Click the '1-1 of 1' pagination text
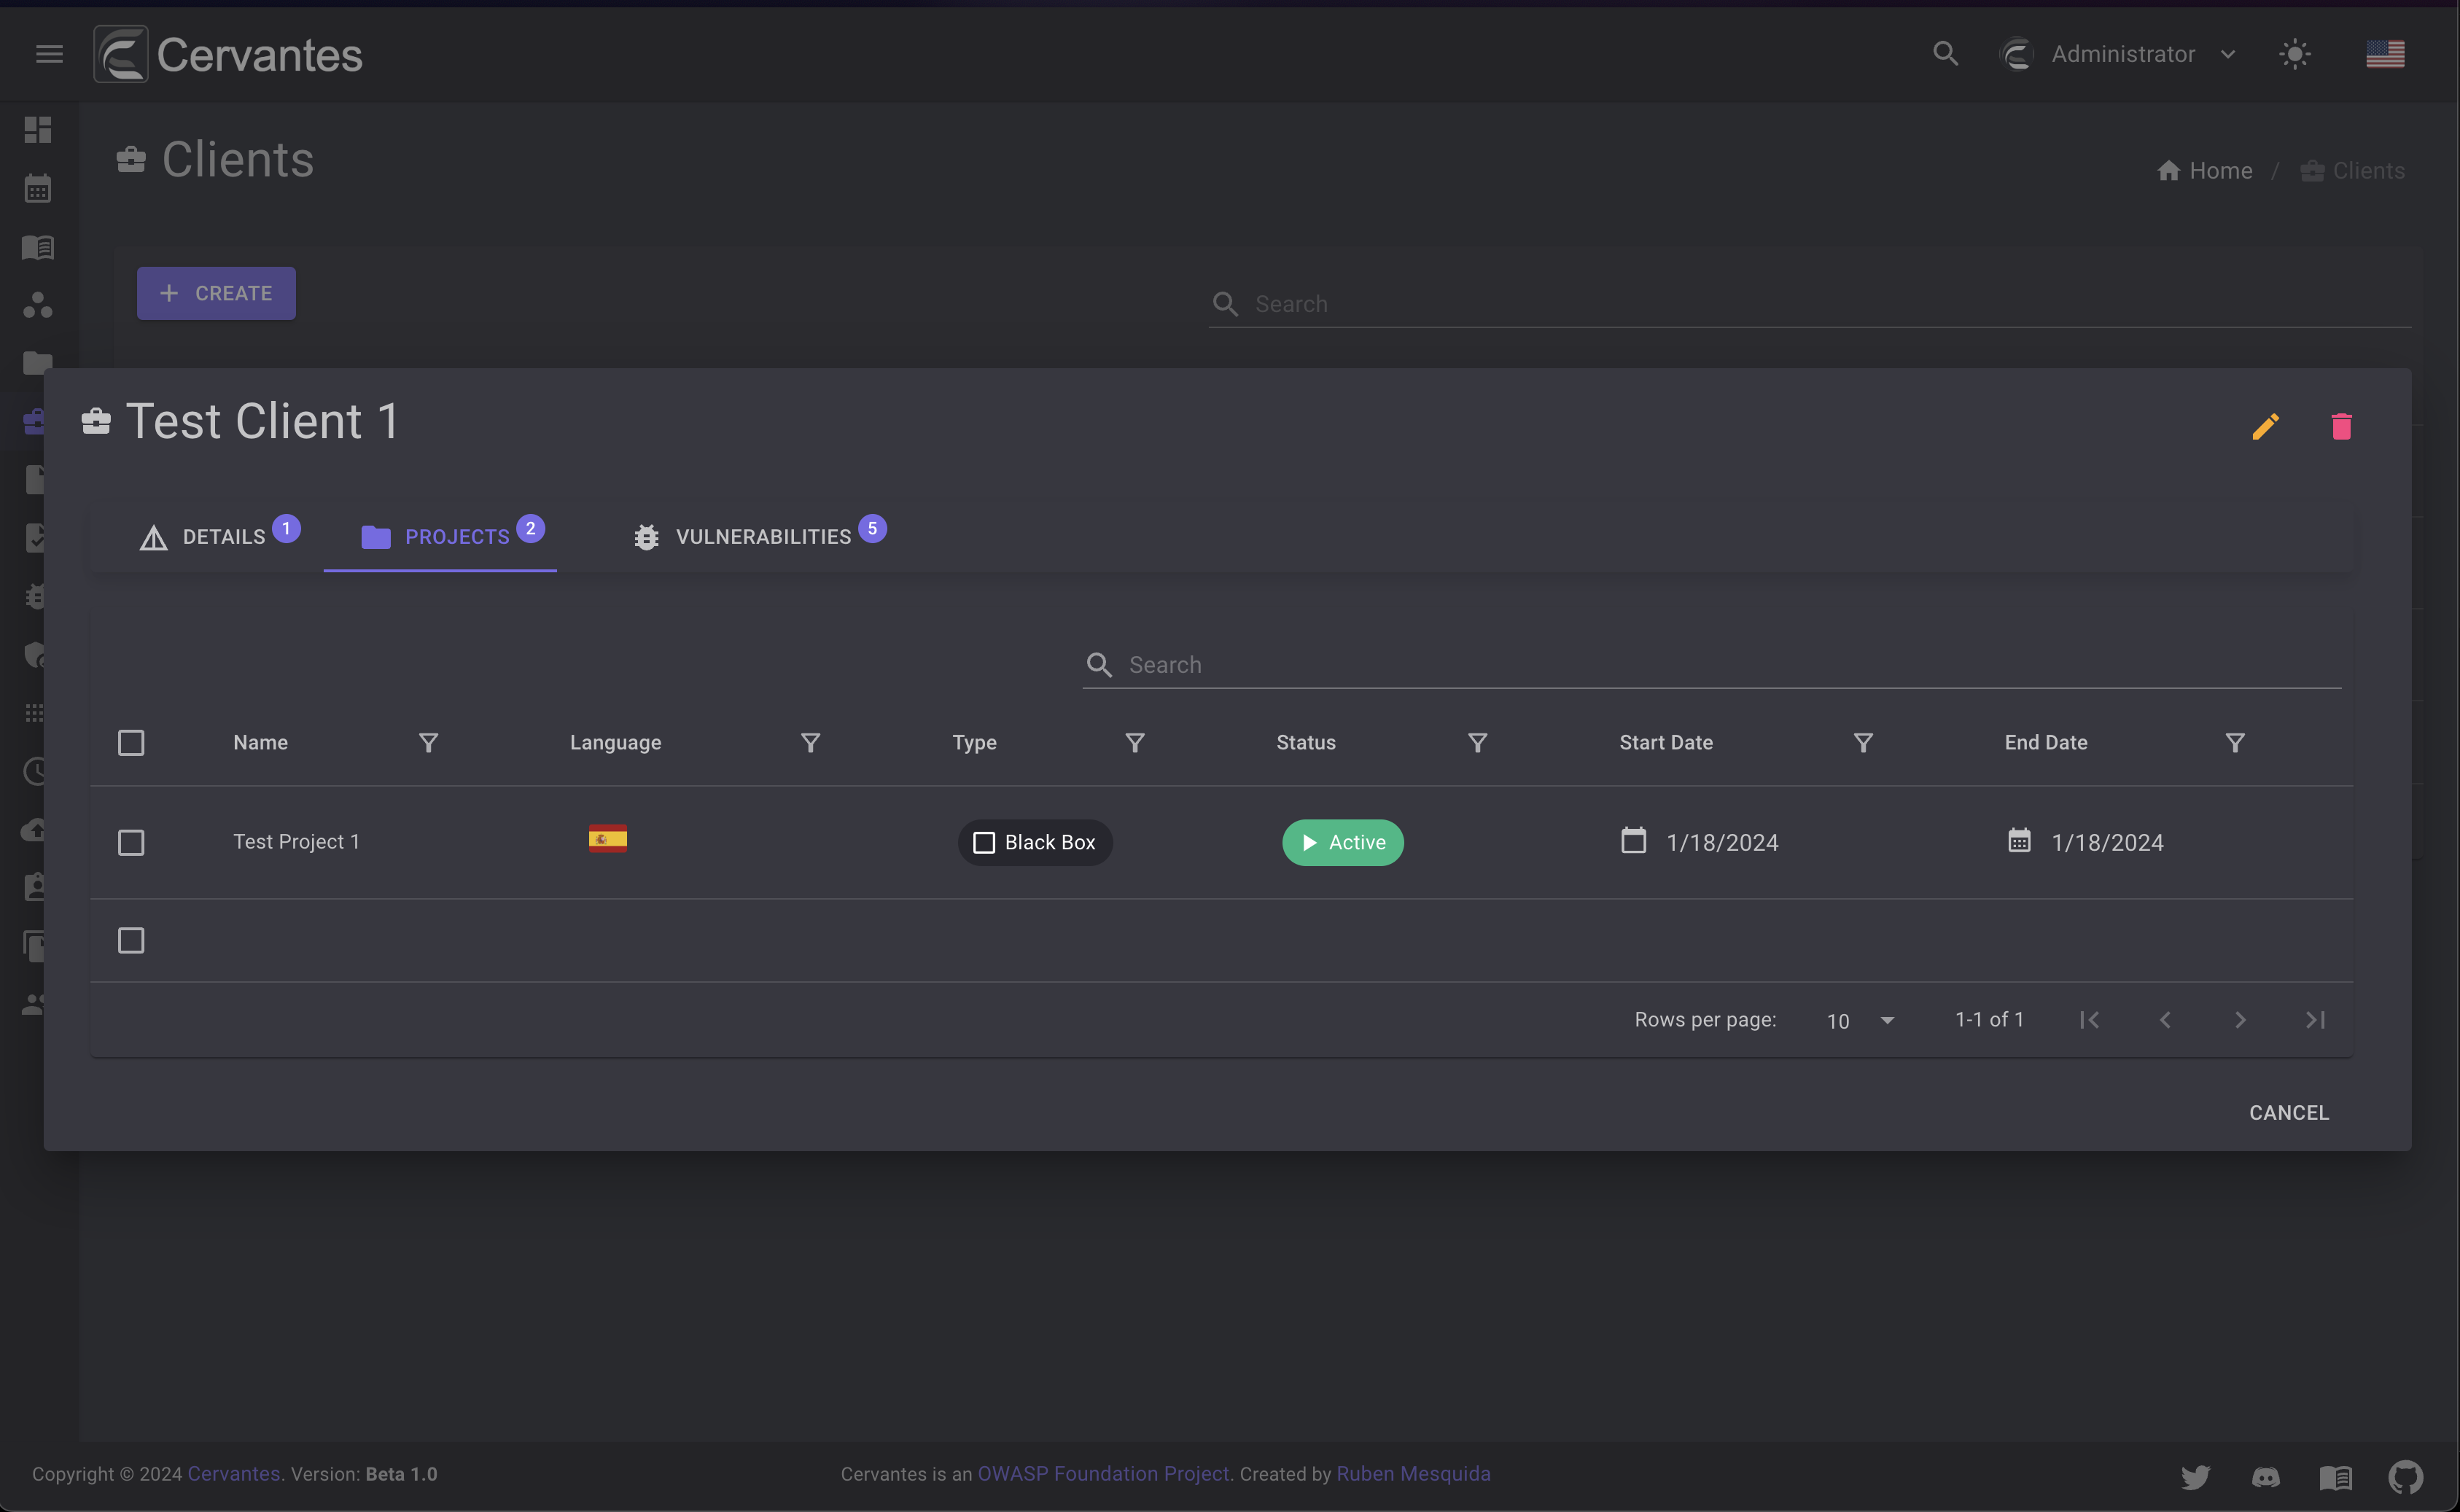The image size is (2460, 1512). [x=1989, y=1020]
